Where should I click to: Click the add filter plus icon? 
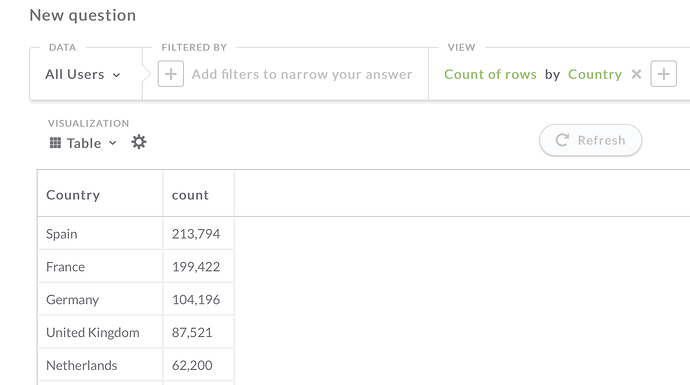tap(171, 74)
